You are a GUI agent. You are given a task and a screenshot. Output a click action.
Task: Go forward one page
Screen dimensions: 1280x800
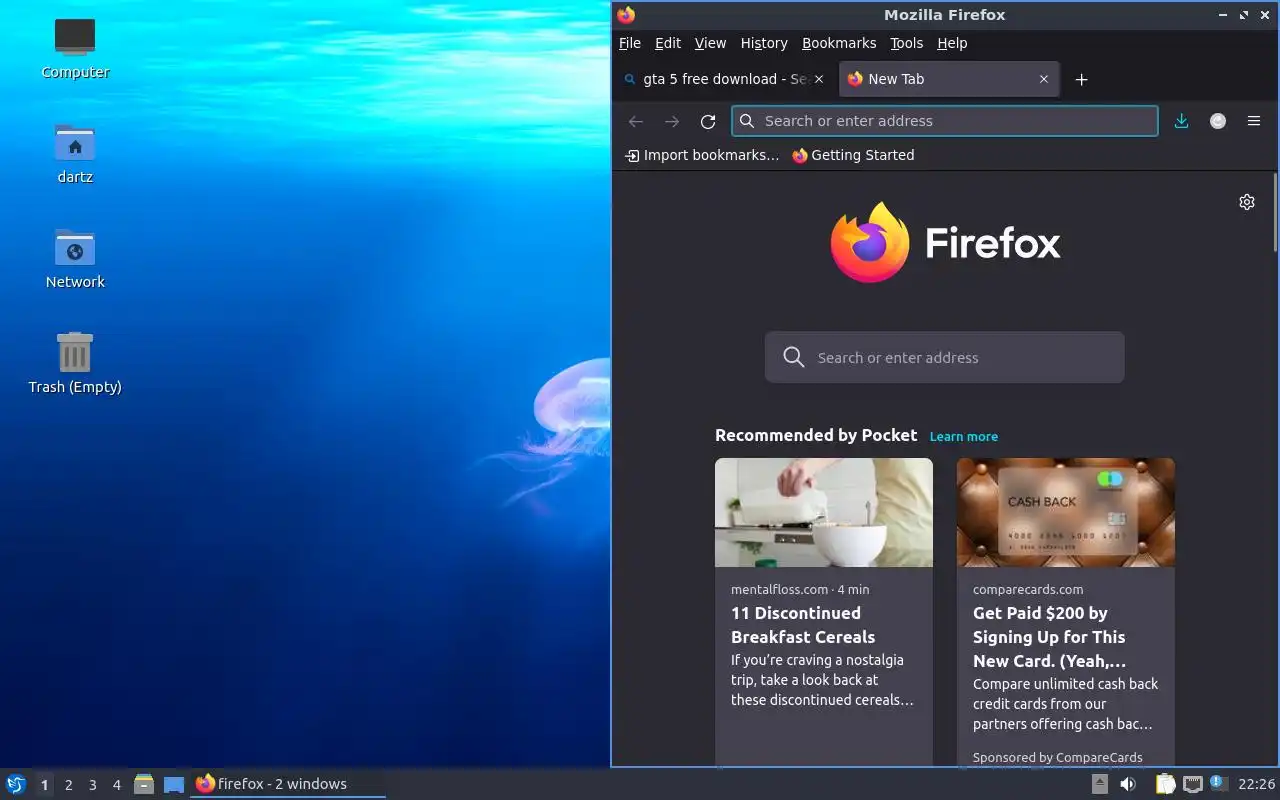pyautogui.click(x=672, y=121)
